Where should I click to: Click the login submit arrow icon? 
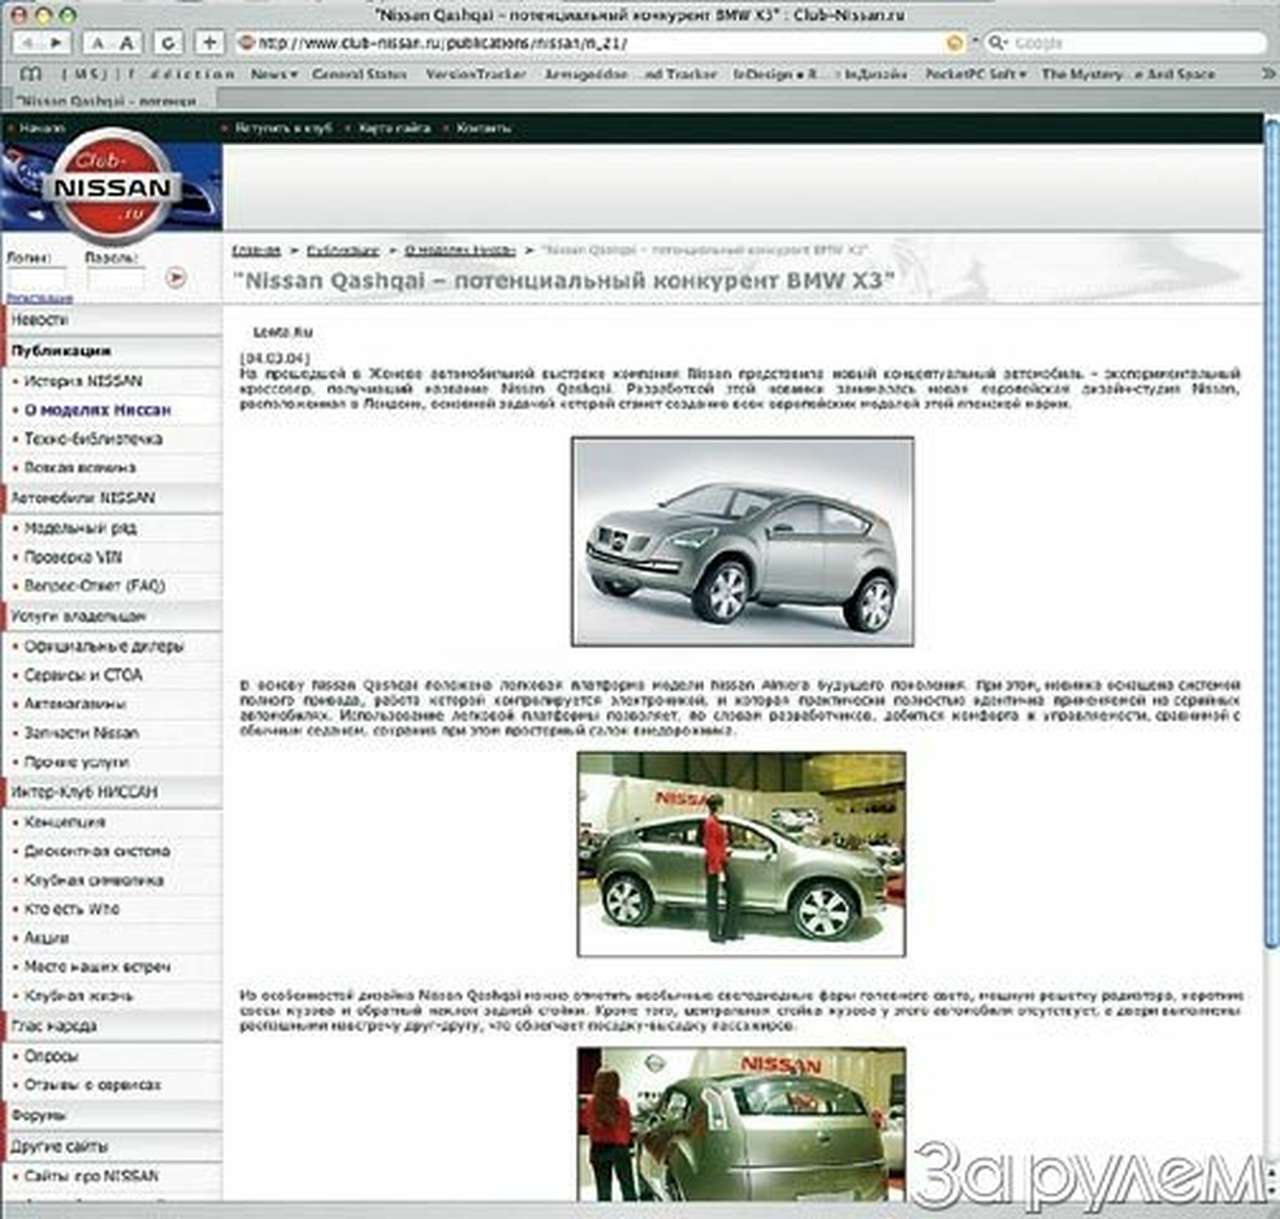[176, 277]
